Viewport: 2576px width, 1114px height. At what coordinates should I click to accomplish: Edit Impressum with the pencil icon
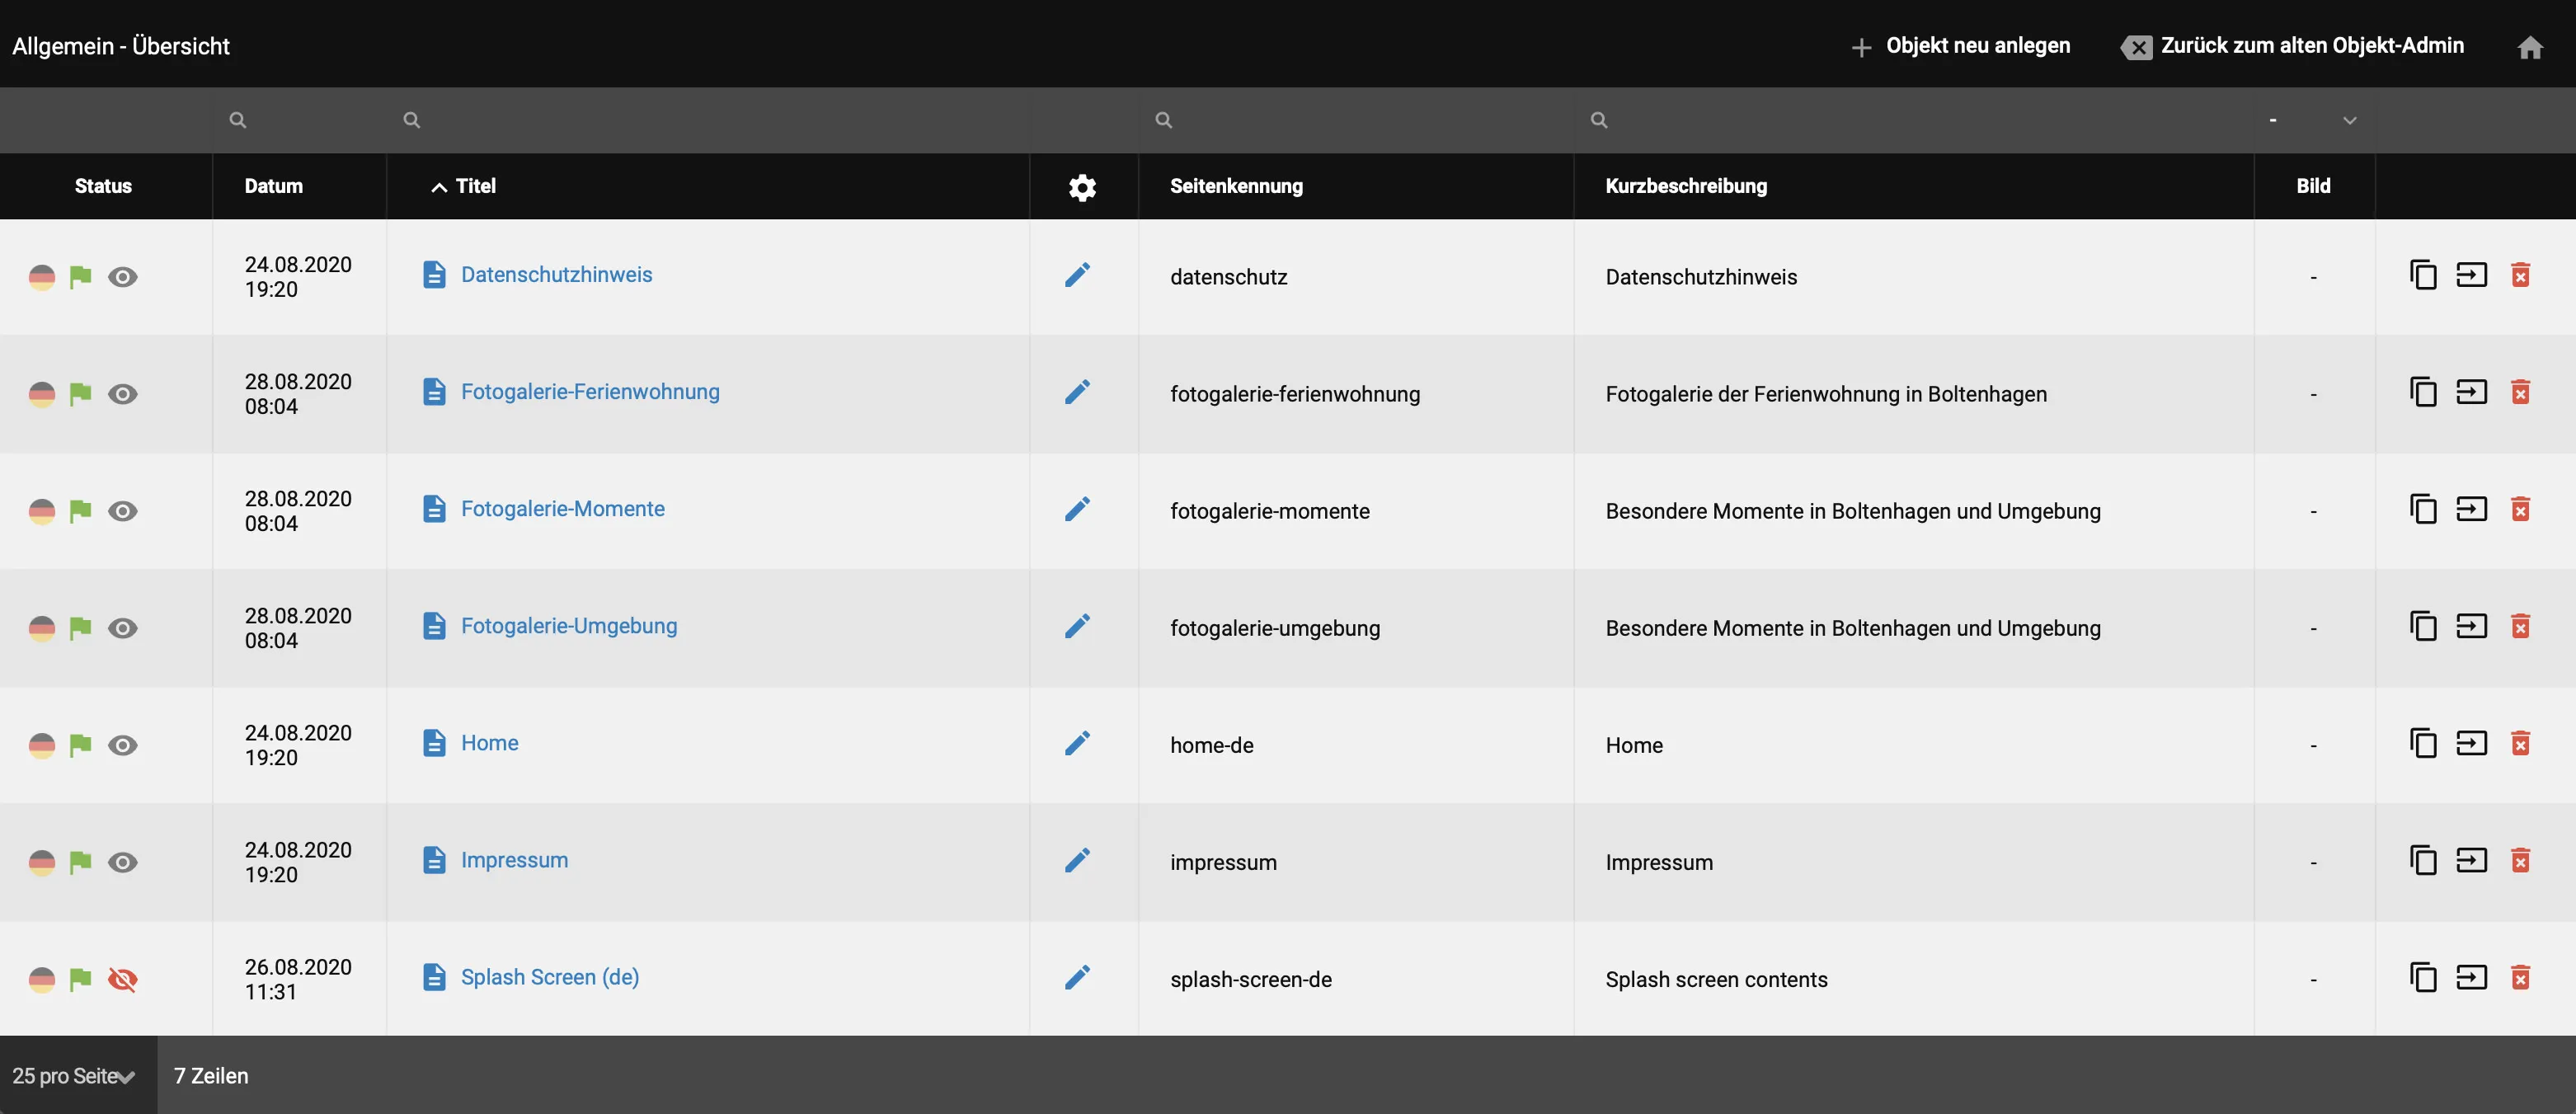tap(1077, 860)
